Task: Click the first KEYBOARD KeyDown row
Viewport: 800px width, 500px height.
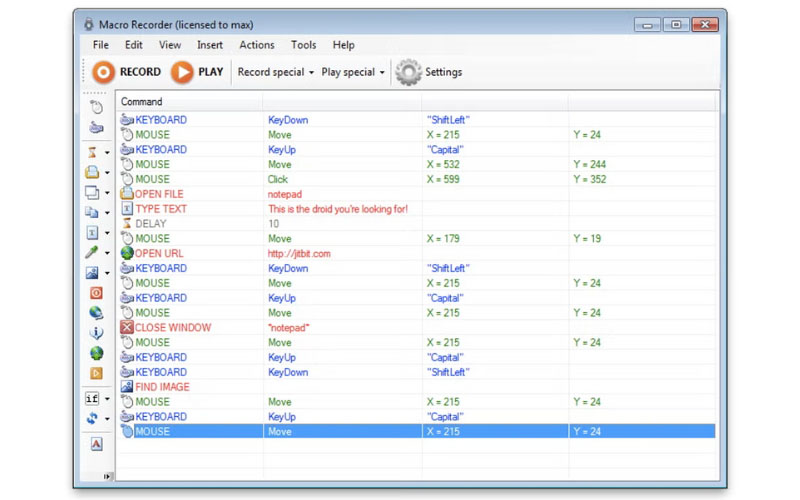Action: 416,120
